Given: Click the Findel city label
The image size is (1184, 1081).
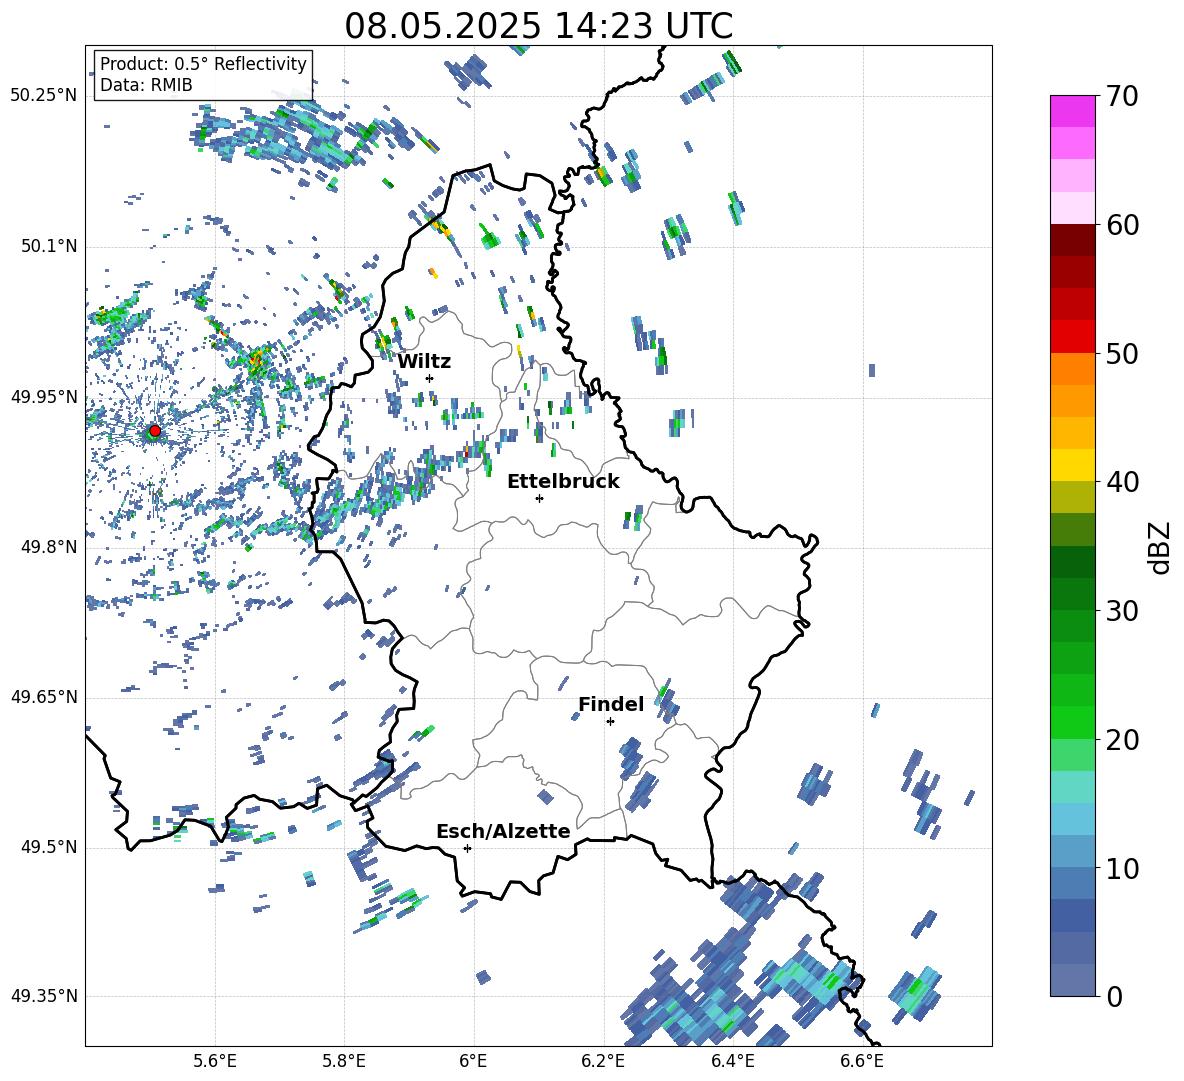Looking at the screenshot, I should click(611, 704).
